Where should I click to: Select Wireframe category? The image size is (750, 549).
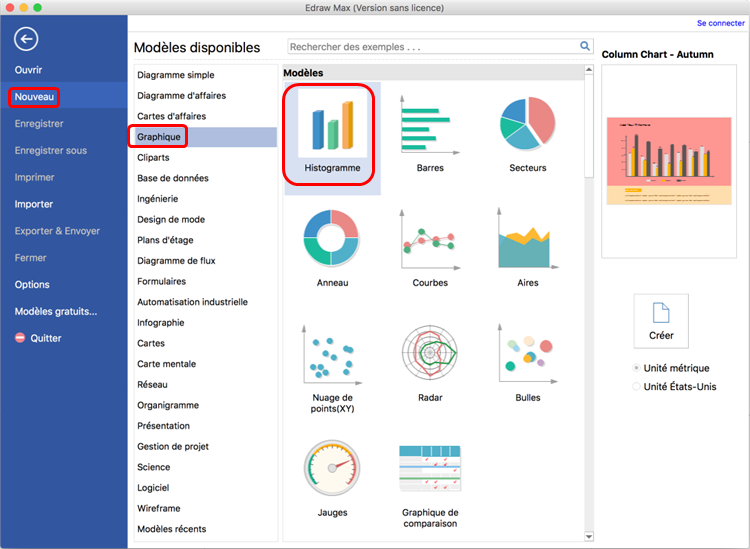[x=159, y=508]
